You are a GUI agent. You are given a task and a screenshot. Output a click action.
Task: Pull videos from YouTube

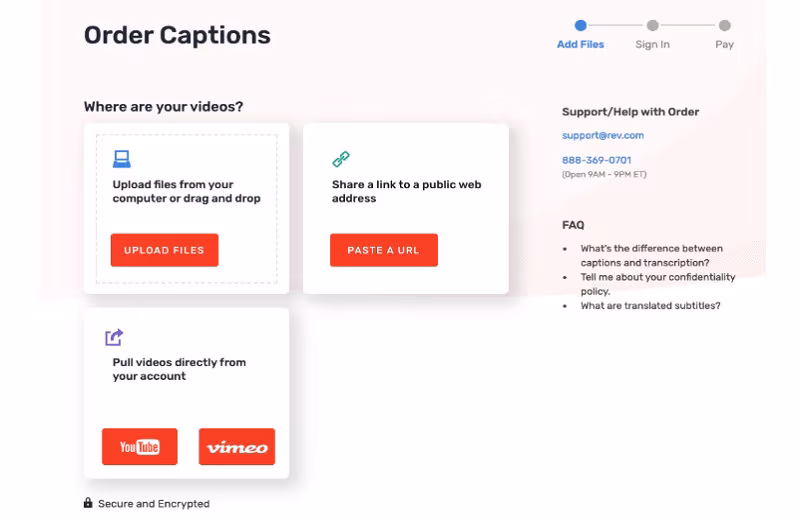[140, 447]
